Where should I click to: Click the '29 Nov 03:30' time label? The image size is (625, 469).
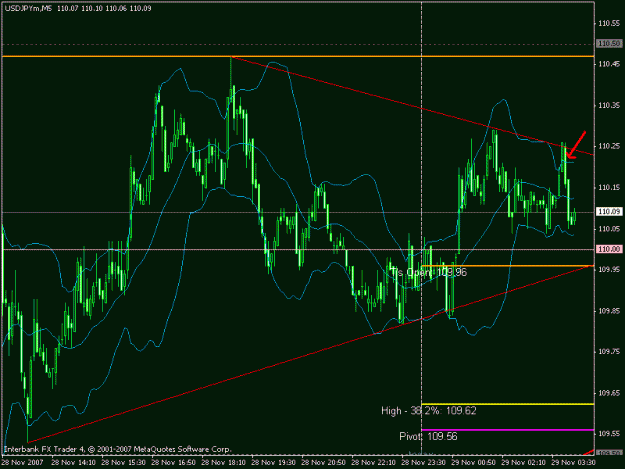point(573,463)
